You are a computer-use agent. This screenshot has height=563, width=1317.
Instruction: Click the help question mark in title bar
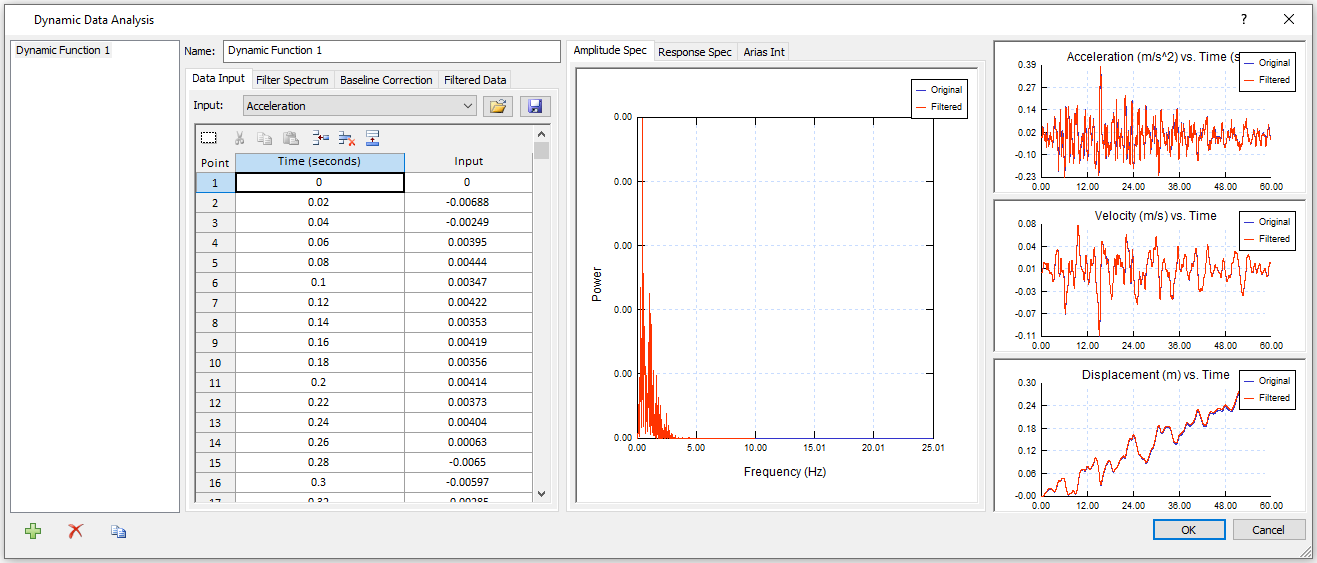1244,19
